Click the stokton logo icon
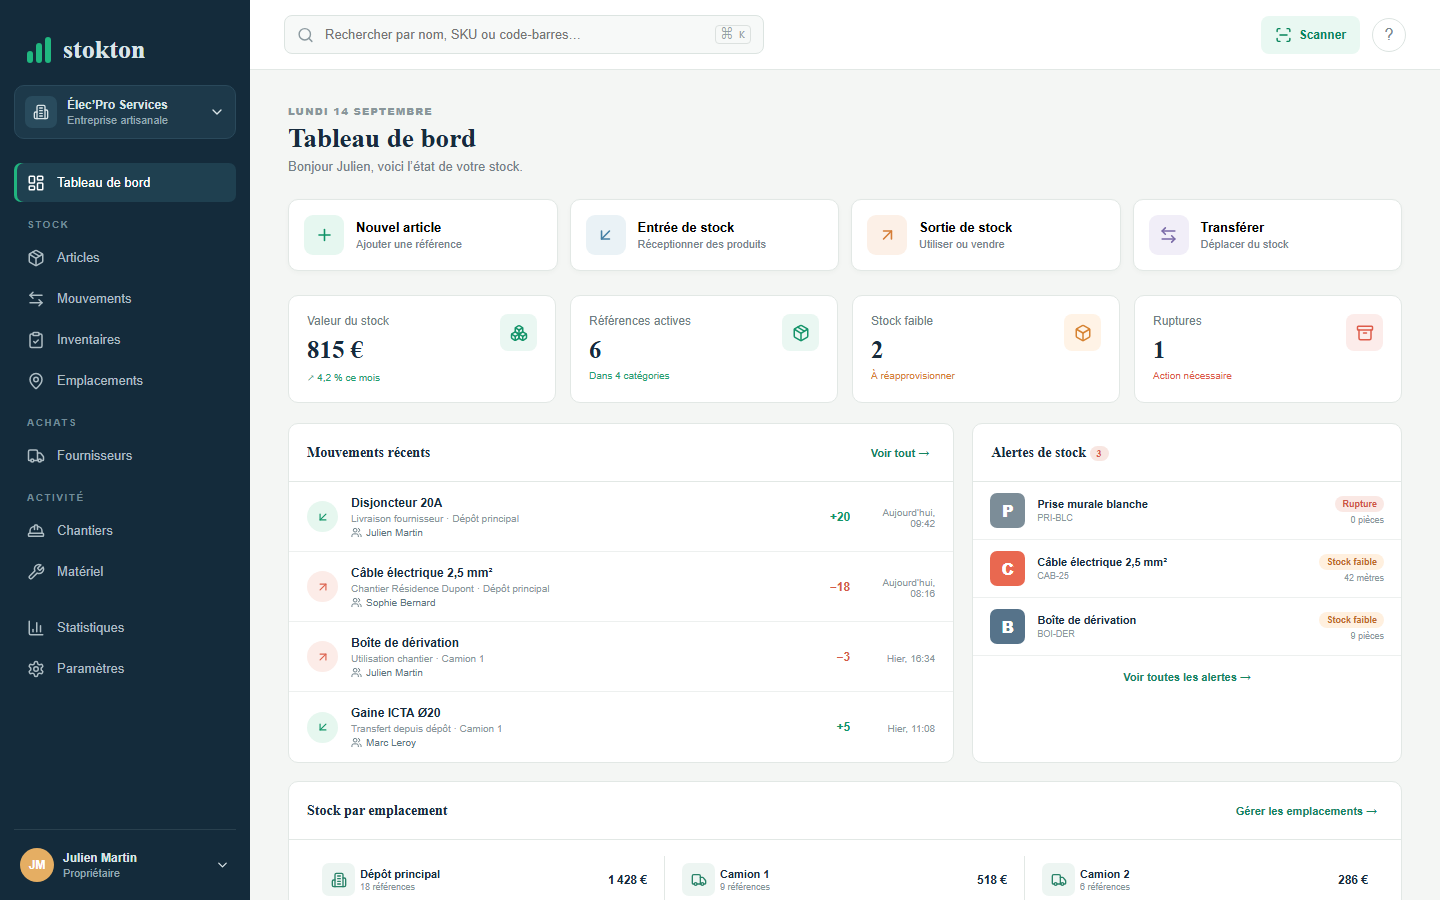The height and width of the screenshot is (900, 1440). (39, 50)
